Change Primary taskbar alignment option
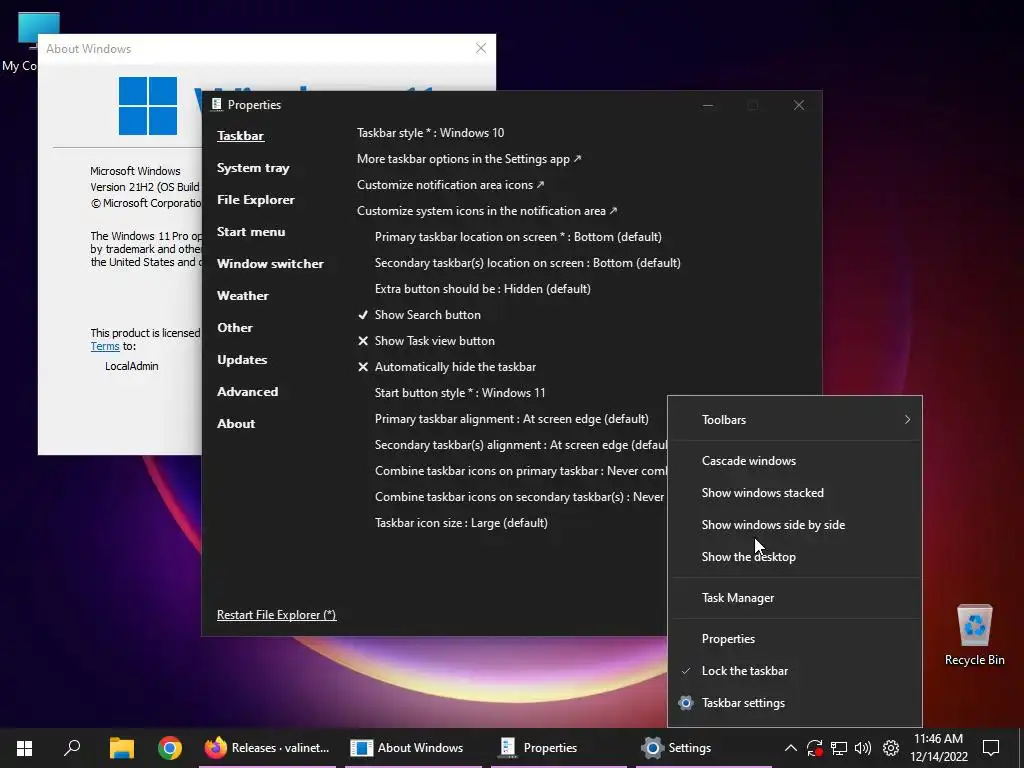The height and width of the screenshot is (768, 1024). 511,419
